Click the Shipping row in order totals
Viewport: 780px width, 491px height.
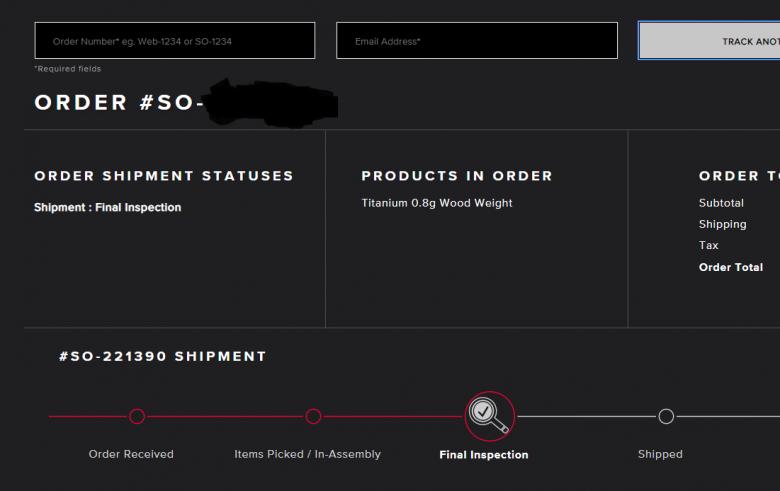(723, 224)
